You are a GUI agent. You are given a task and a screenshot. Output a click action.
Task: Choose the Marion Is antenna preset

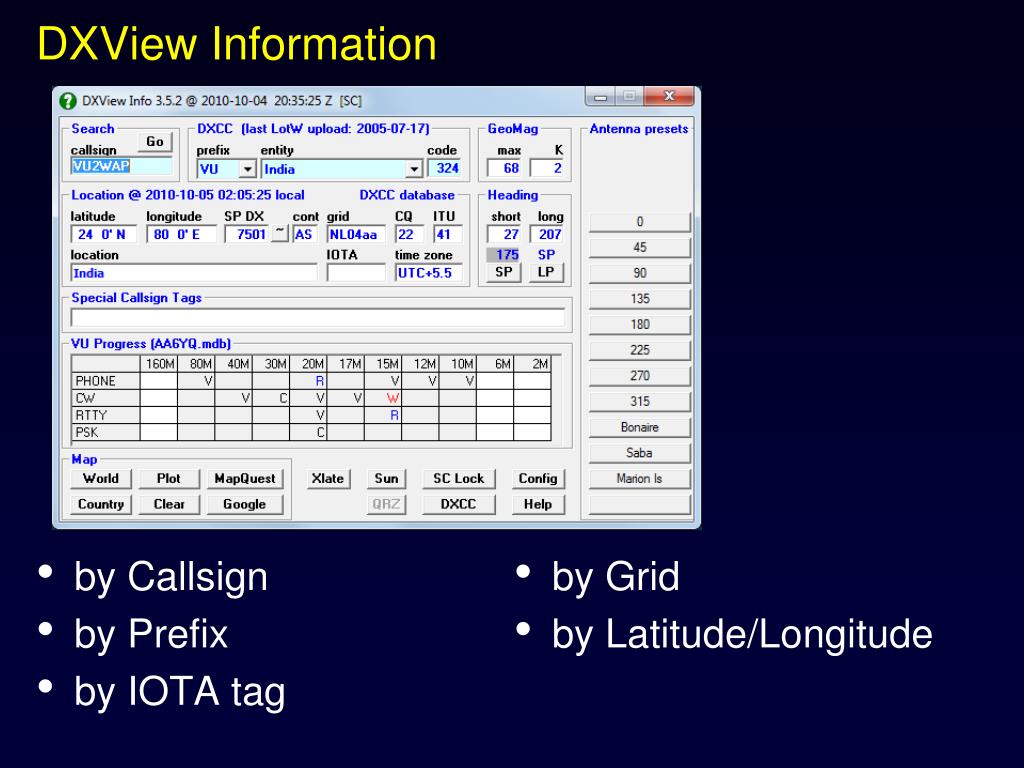[x=639, y=479]
